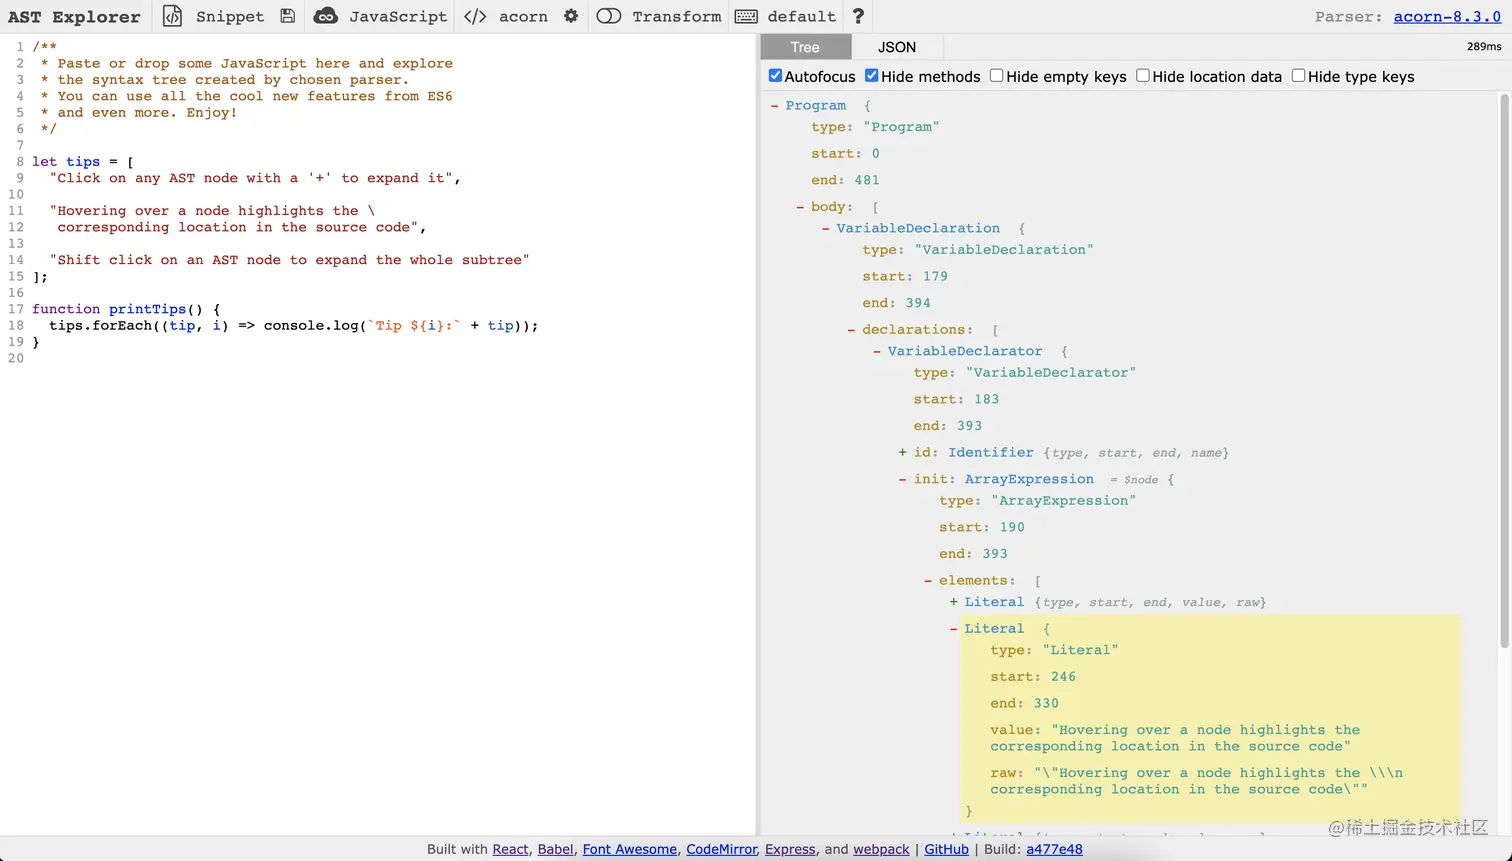Open build a477e48 link
The height and width of the screenshot is (861, 1512).
1054,849
